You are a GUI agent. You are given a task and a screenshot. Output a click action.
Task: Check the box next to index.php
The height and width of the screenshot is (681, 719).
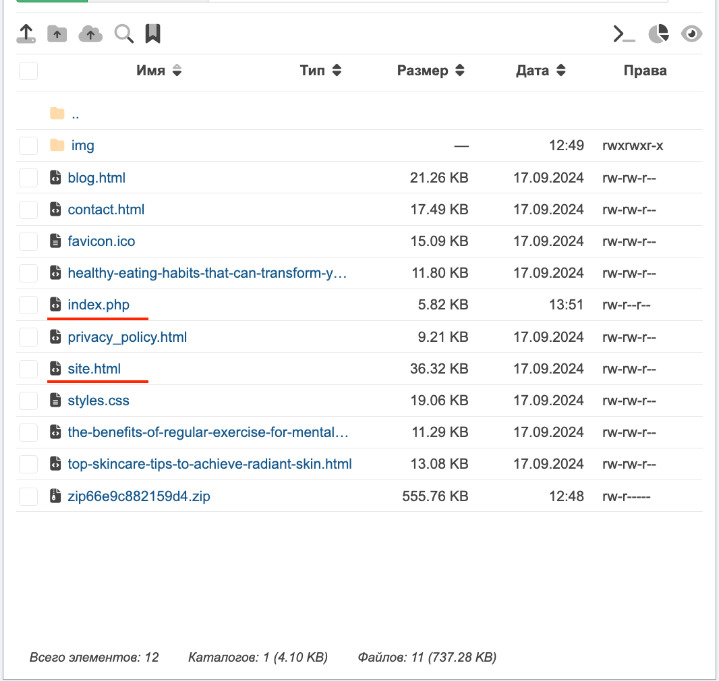29,305
